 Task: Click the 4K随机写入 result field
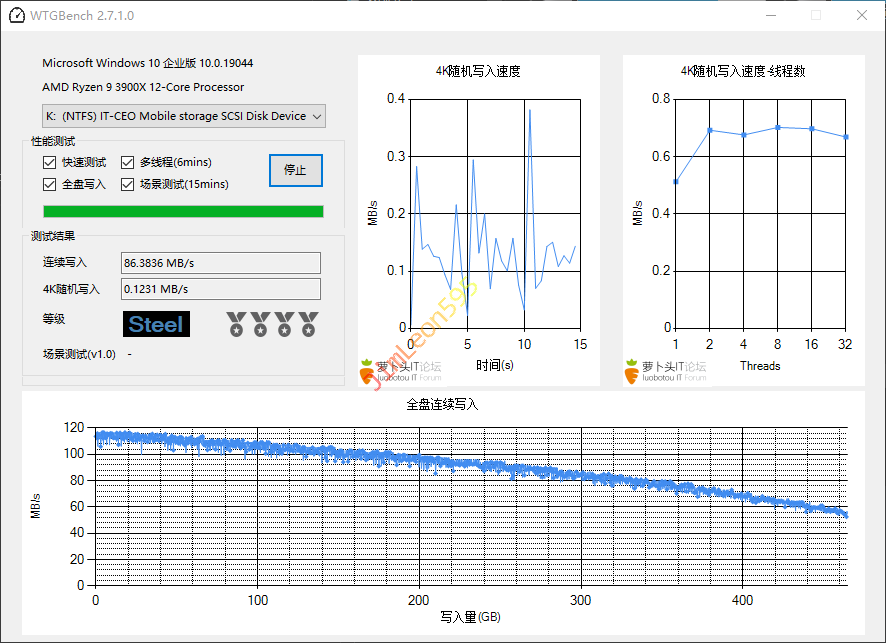pos(220,289)
